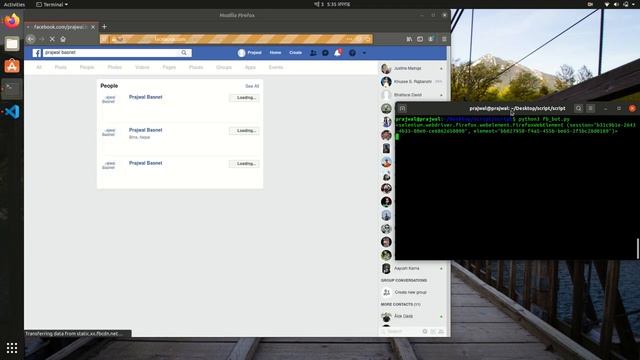Open Firefox from the Ubuntu dock
Viewport: 640px width, 360px height.
click(12, 21)
